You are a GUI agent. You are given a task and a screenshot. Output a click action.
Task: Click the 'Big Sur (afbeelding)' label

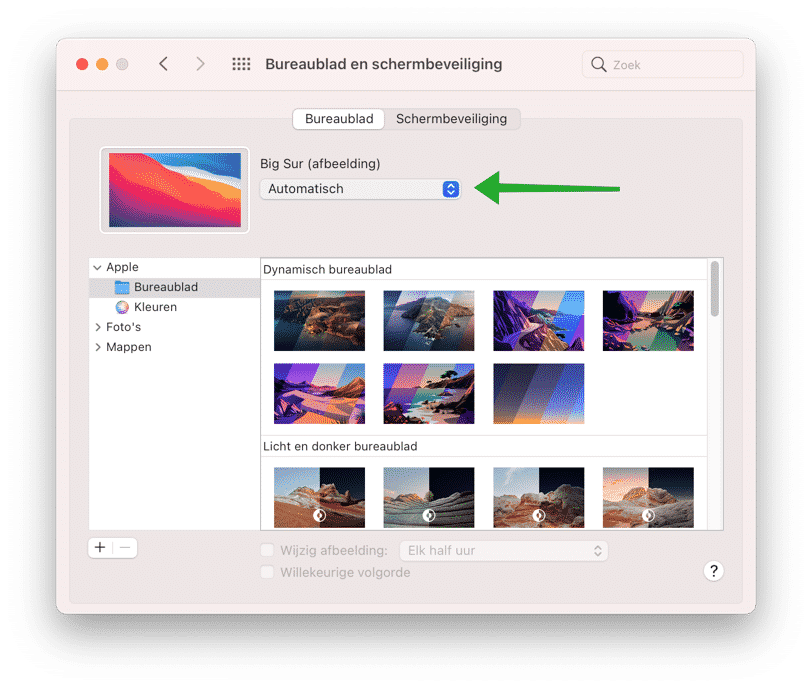[320, 164]
